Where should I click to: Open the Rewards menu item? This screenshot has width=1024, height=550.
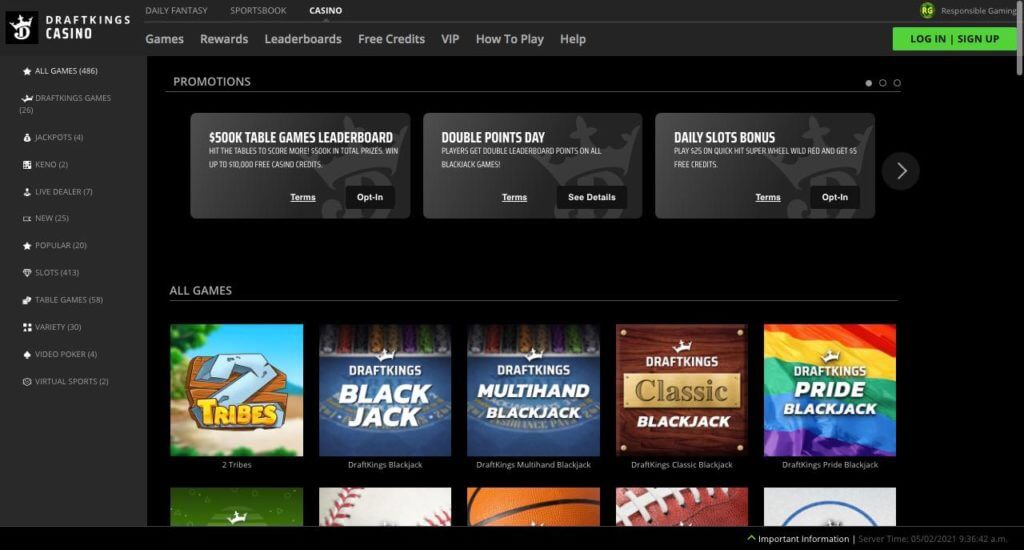pyautogui.click(x=224, y=39)
